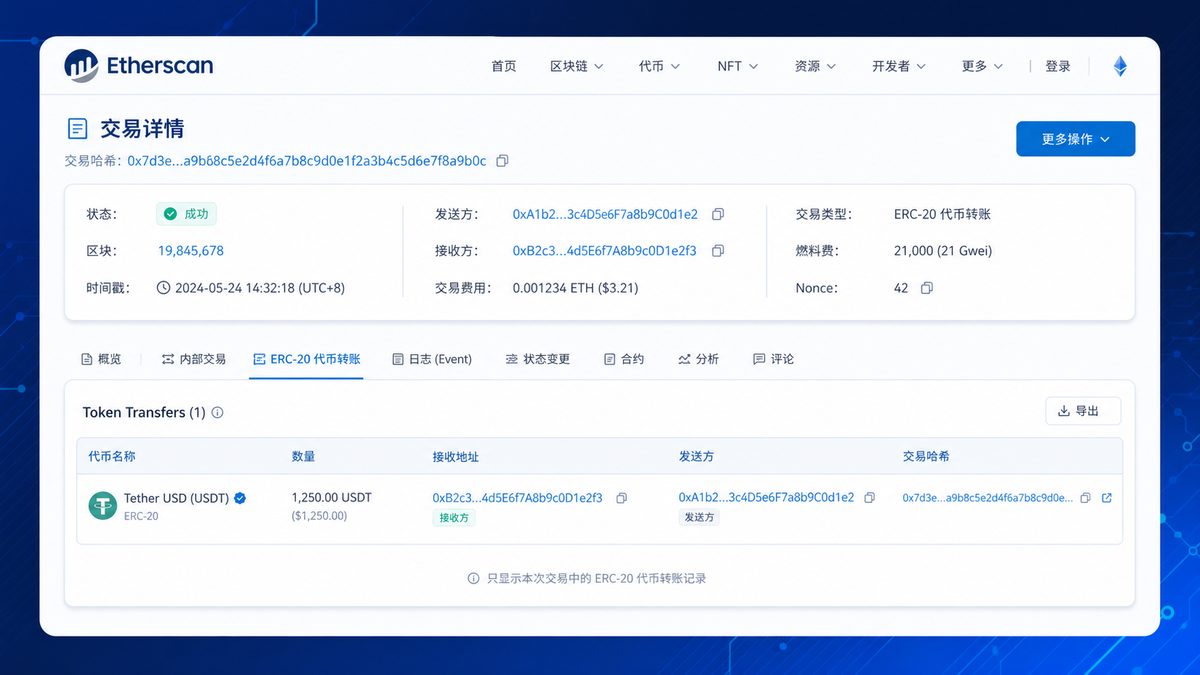Go to 首页 in navigation

point(504,66)
